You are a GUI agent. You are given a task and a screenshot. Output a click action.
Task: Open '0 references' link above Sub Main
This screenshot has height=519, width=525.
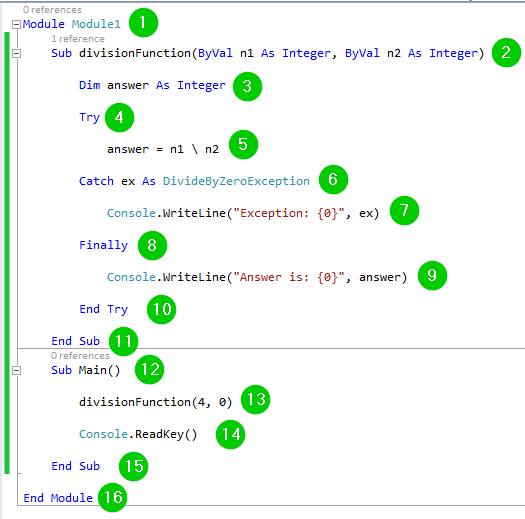[x=80, y=356]
